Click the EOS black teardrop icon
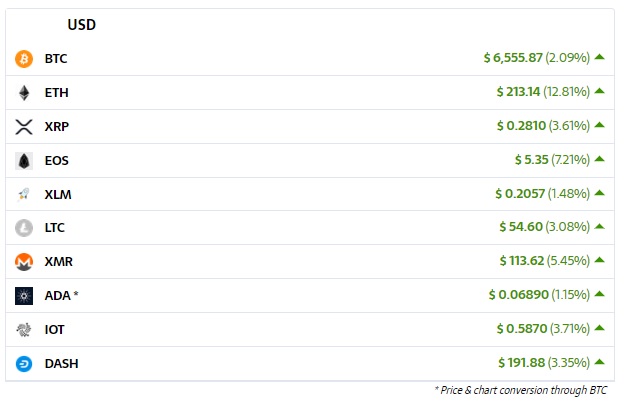Image resolution: width=624 pixels, height=402 pixels. pyautogui.click(x=24, y=161)
